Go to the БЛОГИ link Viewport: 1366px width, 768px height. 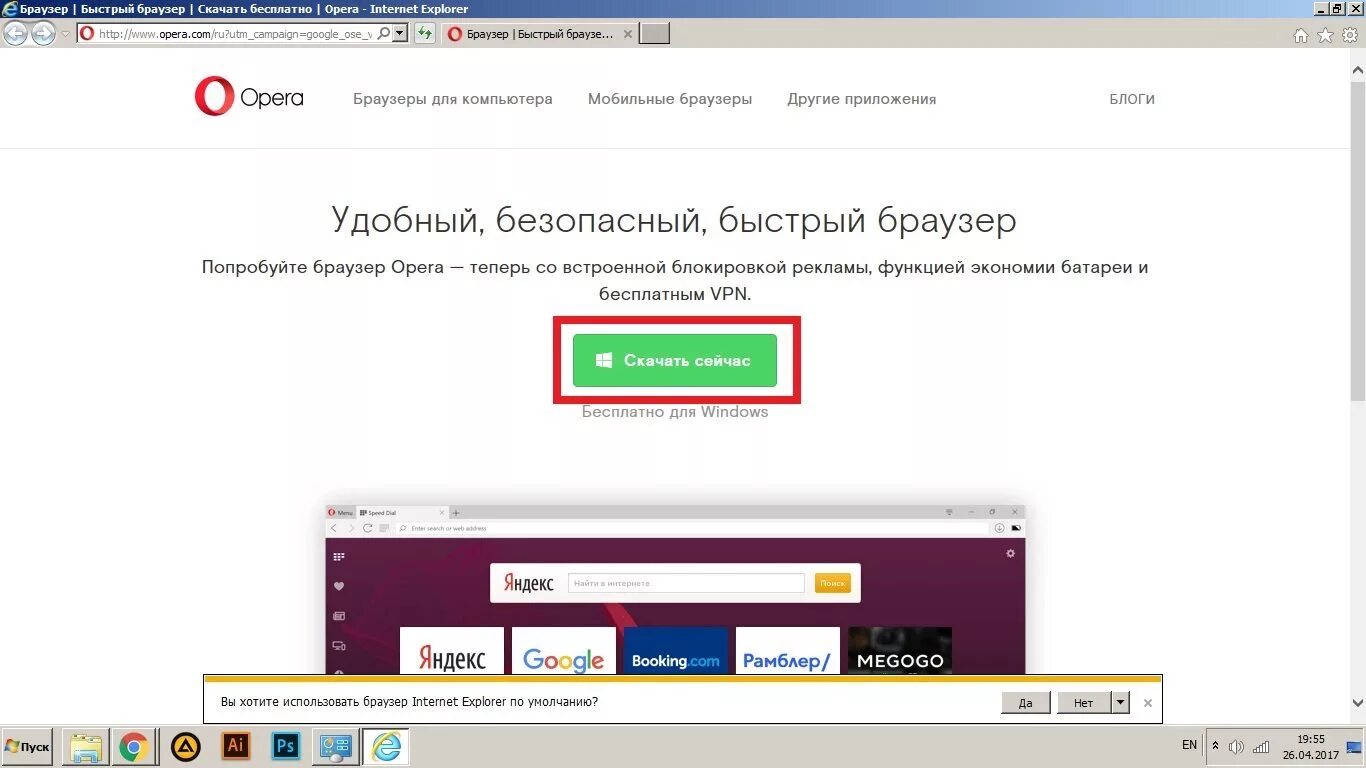1132,99
